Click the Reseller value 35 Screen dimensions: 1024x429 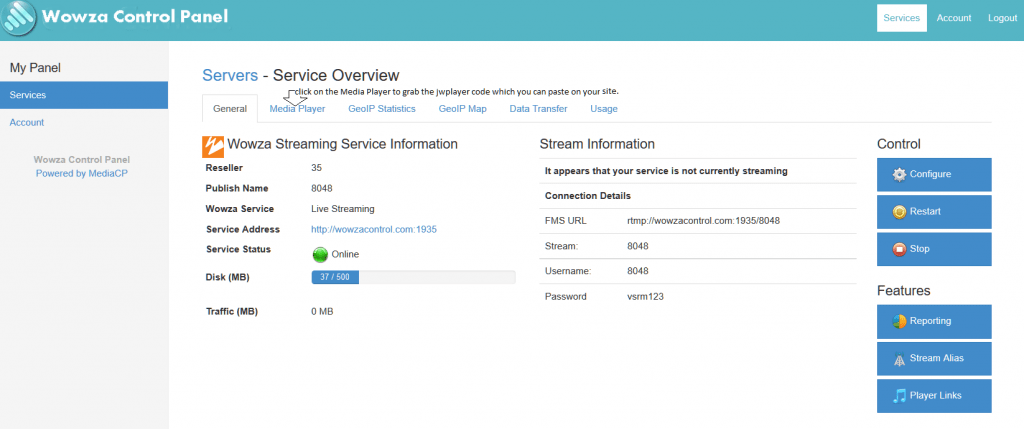click(x=317, y=168)
